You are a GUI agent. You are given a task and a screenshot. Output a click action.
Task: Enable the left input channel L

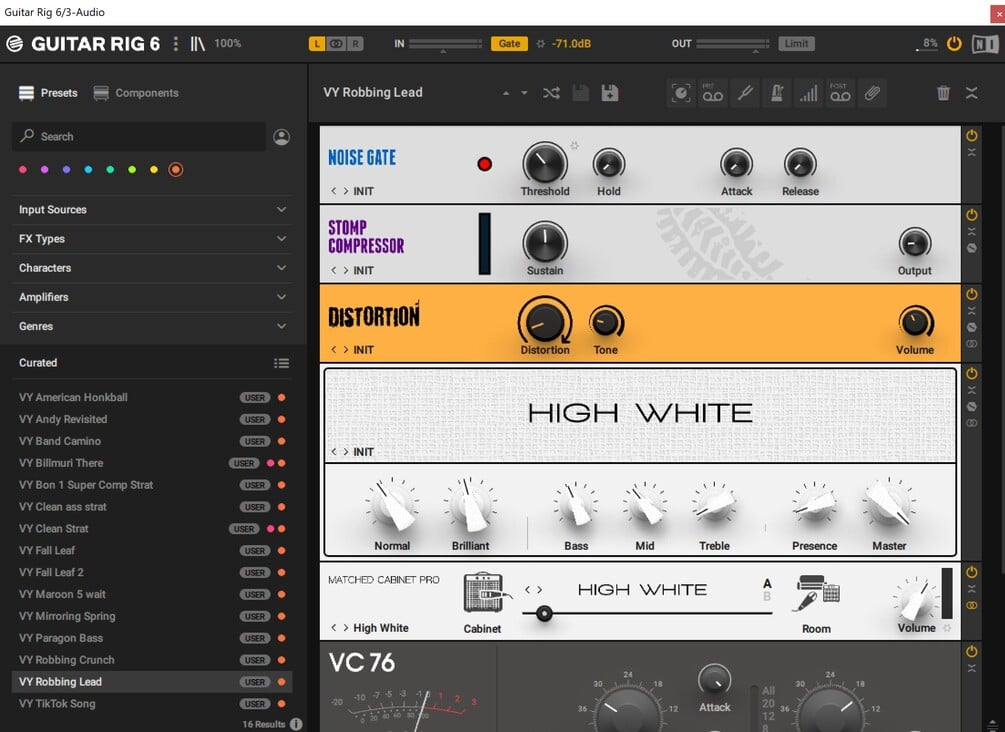317,44
